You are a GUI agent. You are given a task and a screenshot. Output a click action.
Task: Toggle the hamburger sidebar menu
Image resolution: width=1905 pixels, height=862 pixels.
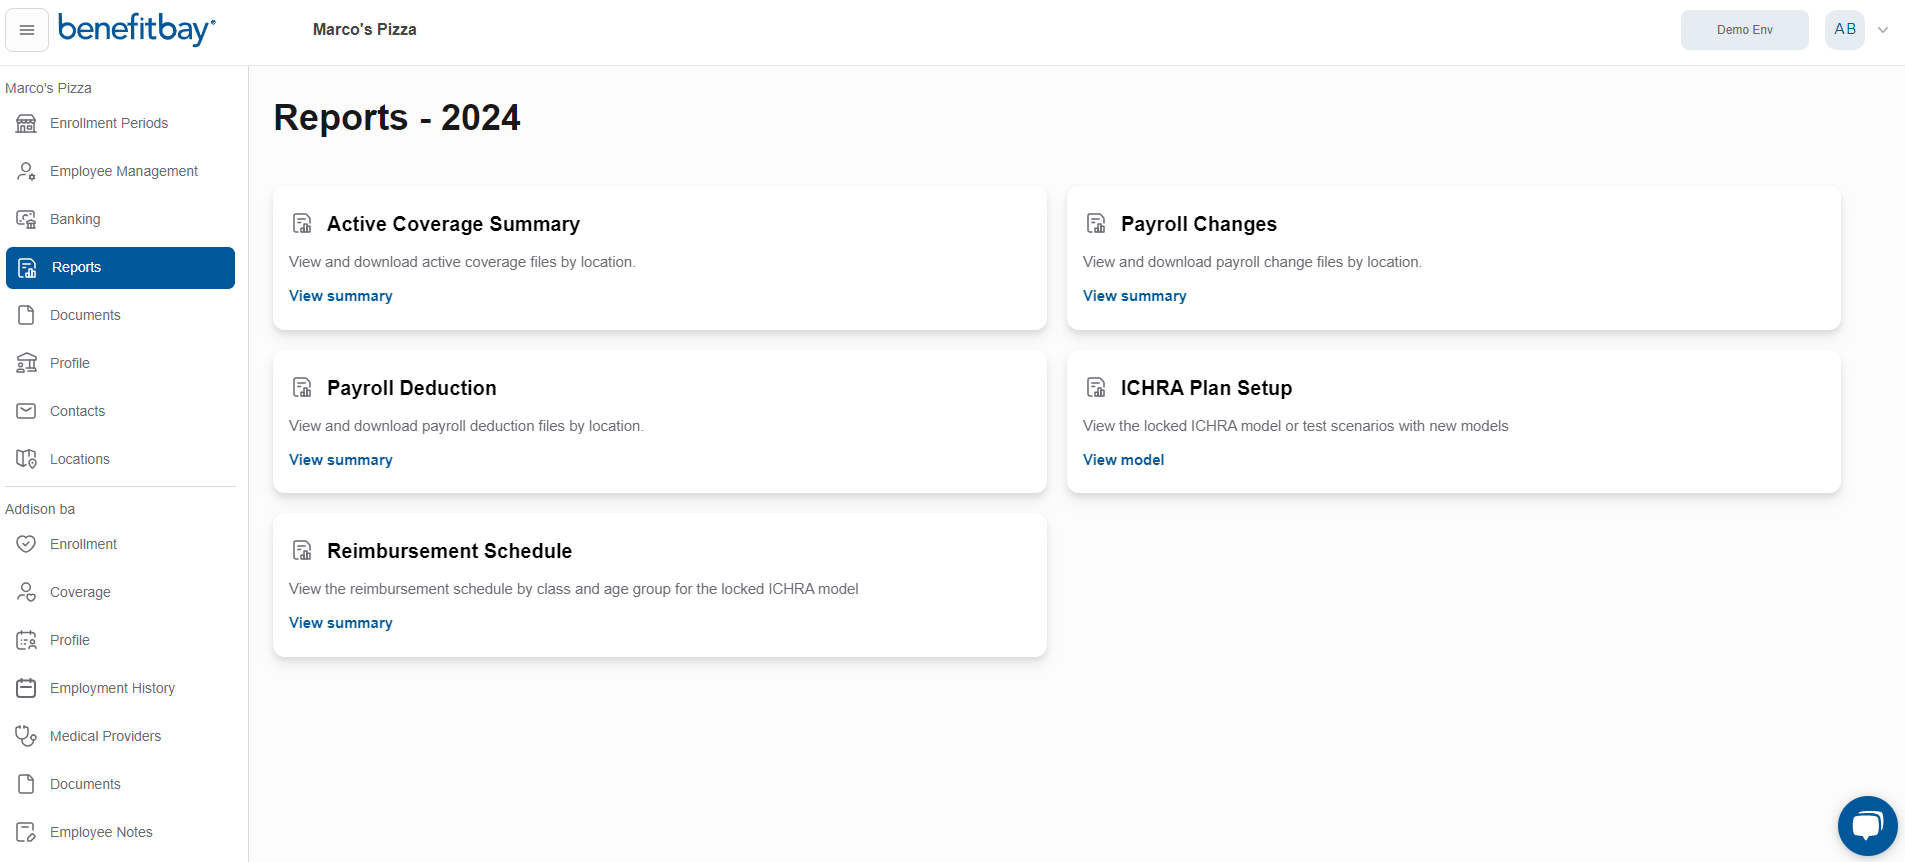(27, 30)
